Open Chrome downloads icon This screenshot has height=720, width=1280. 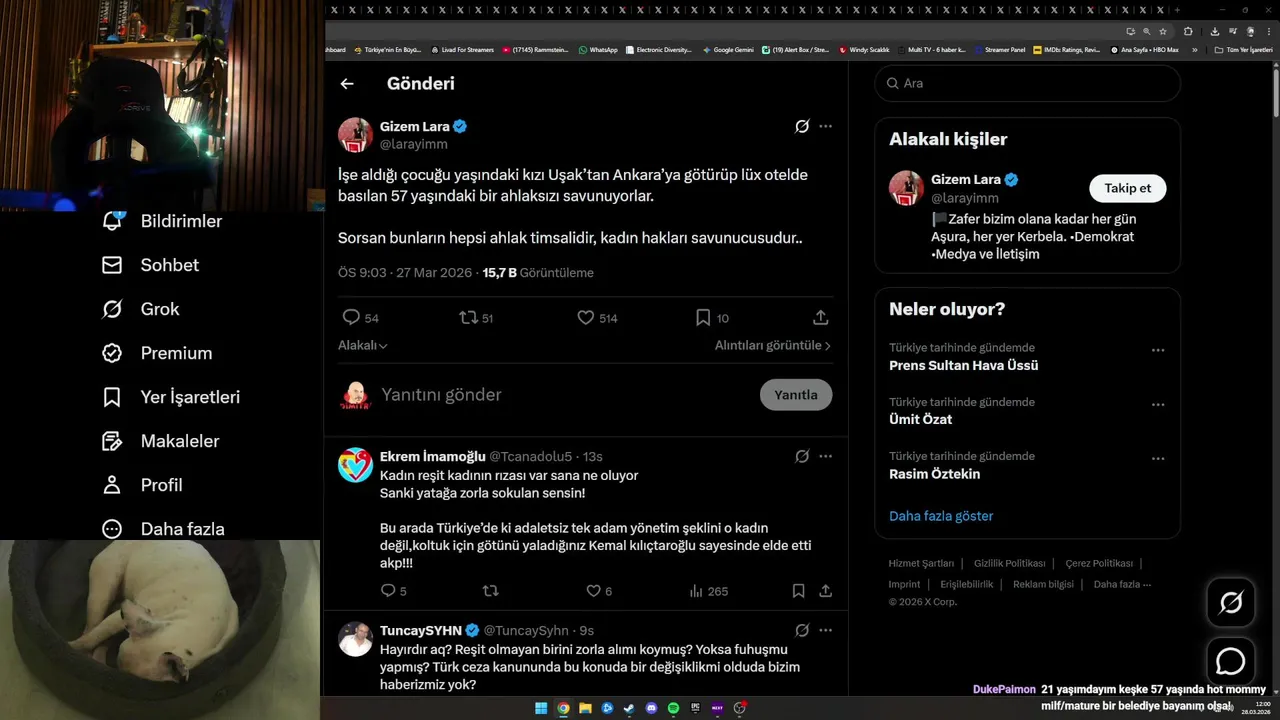(x=1215, y=31)
